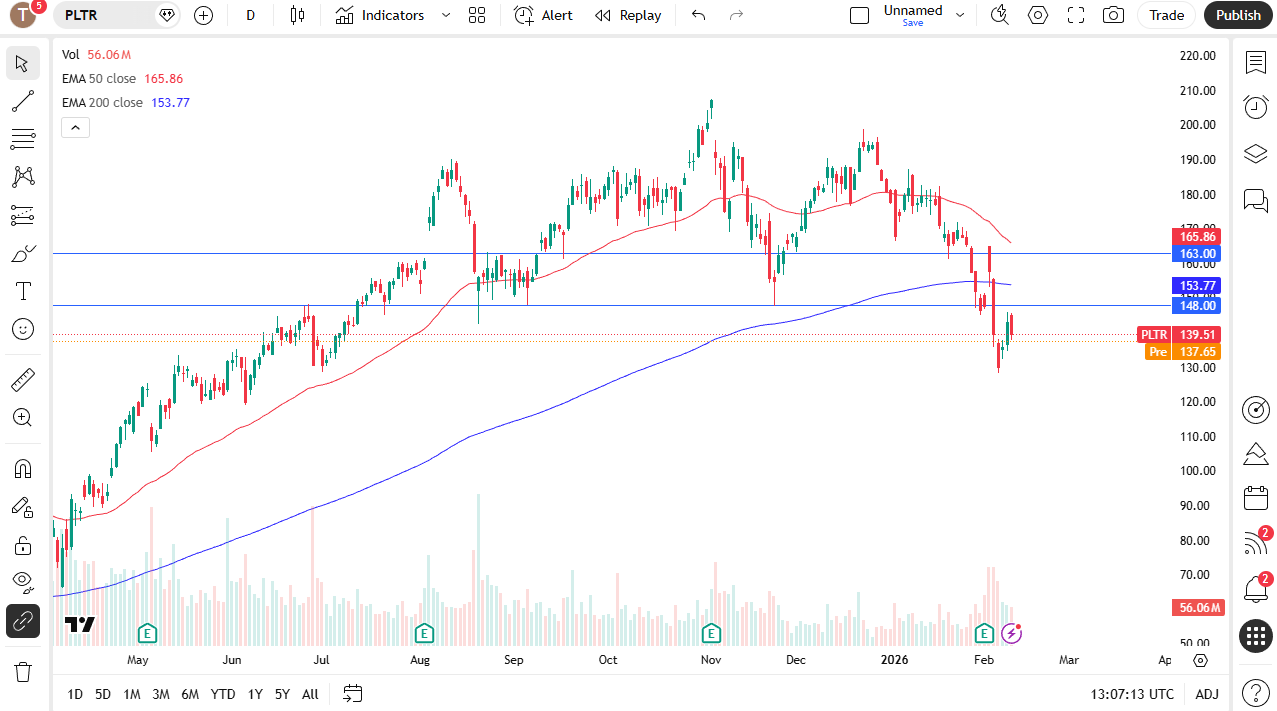The width and height of the screenshot is (1277, 711).
Task: Open indicator templates grid
Action: 477,15
